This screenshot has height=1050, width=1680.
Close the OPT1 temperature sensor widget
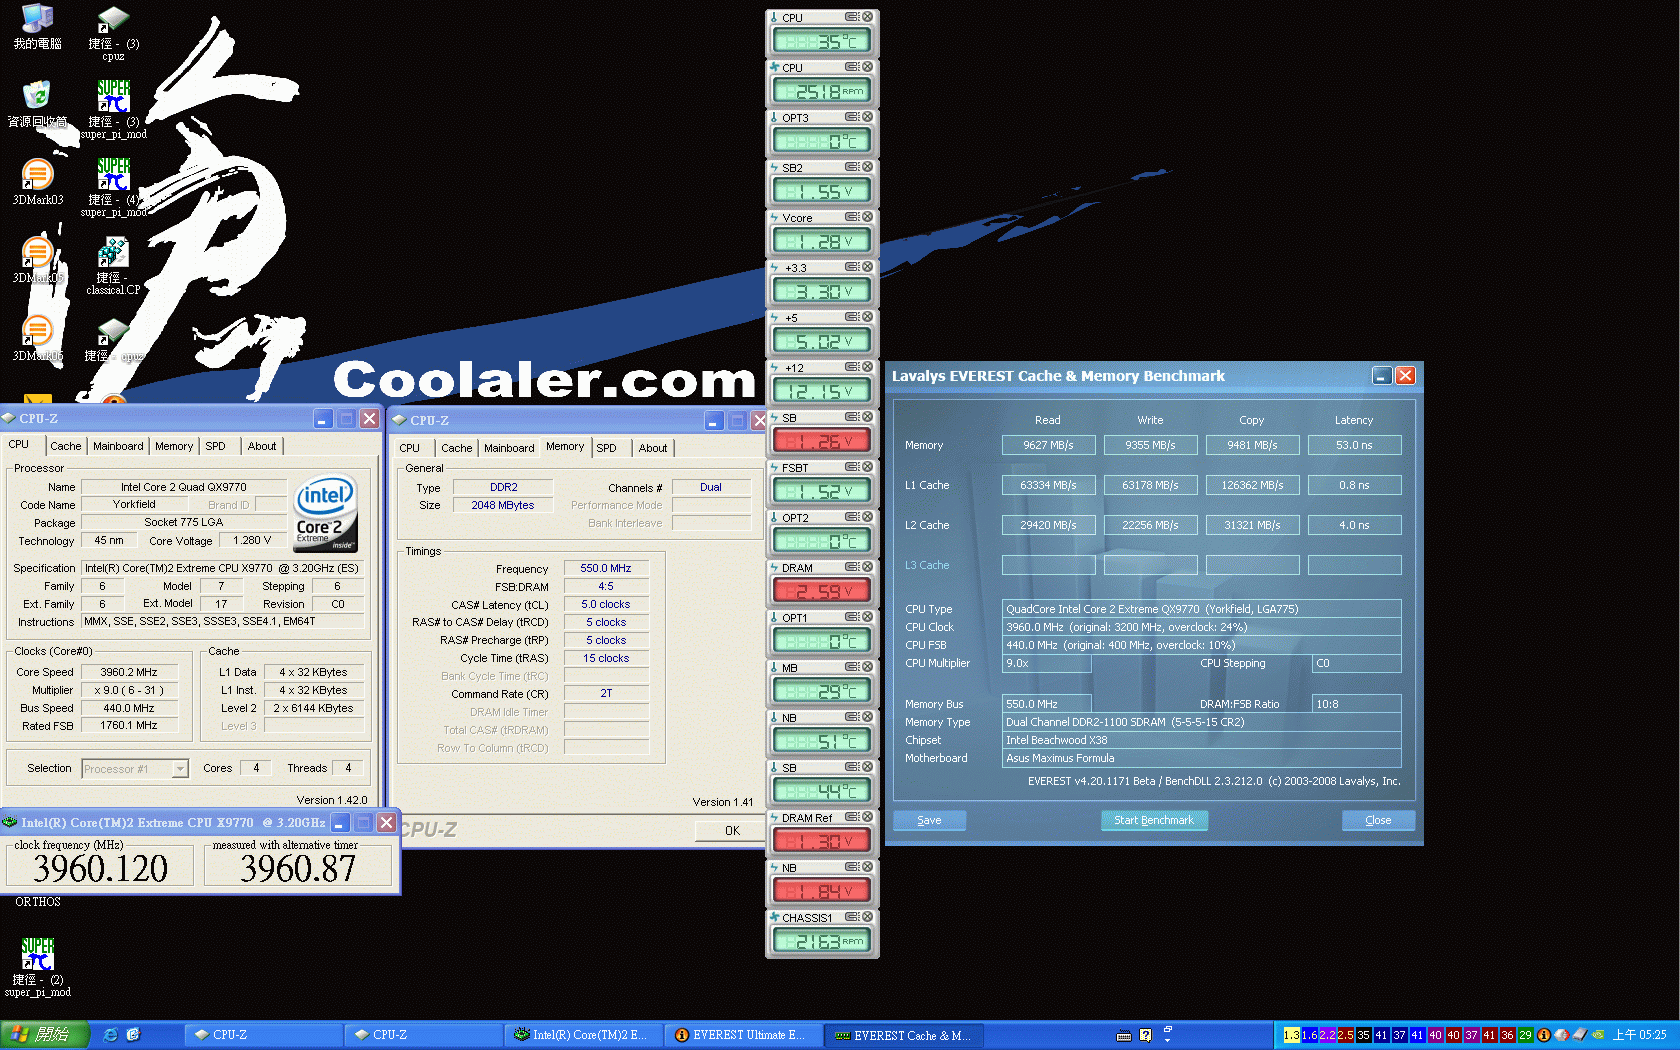(868, 617)
